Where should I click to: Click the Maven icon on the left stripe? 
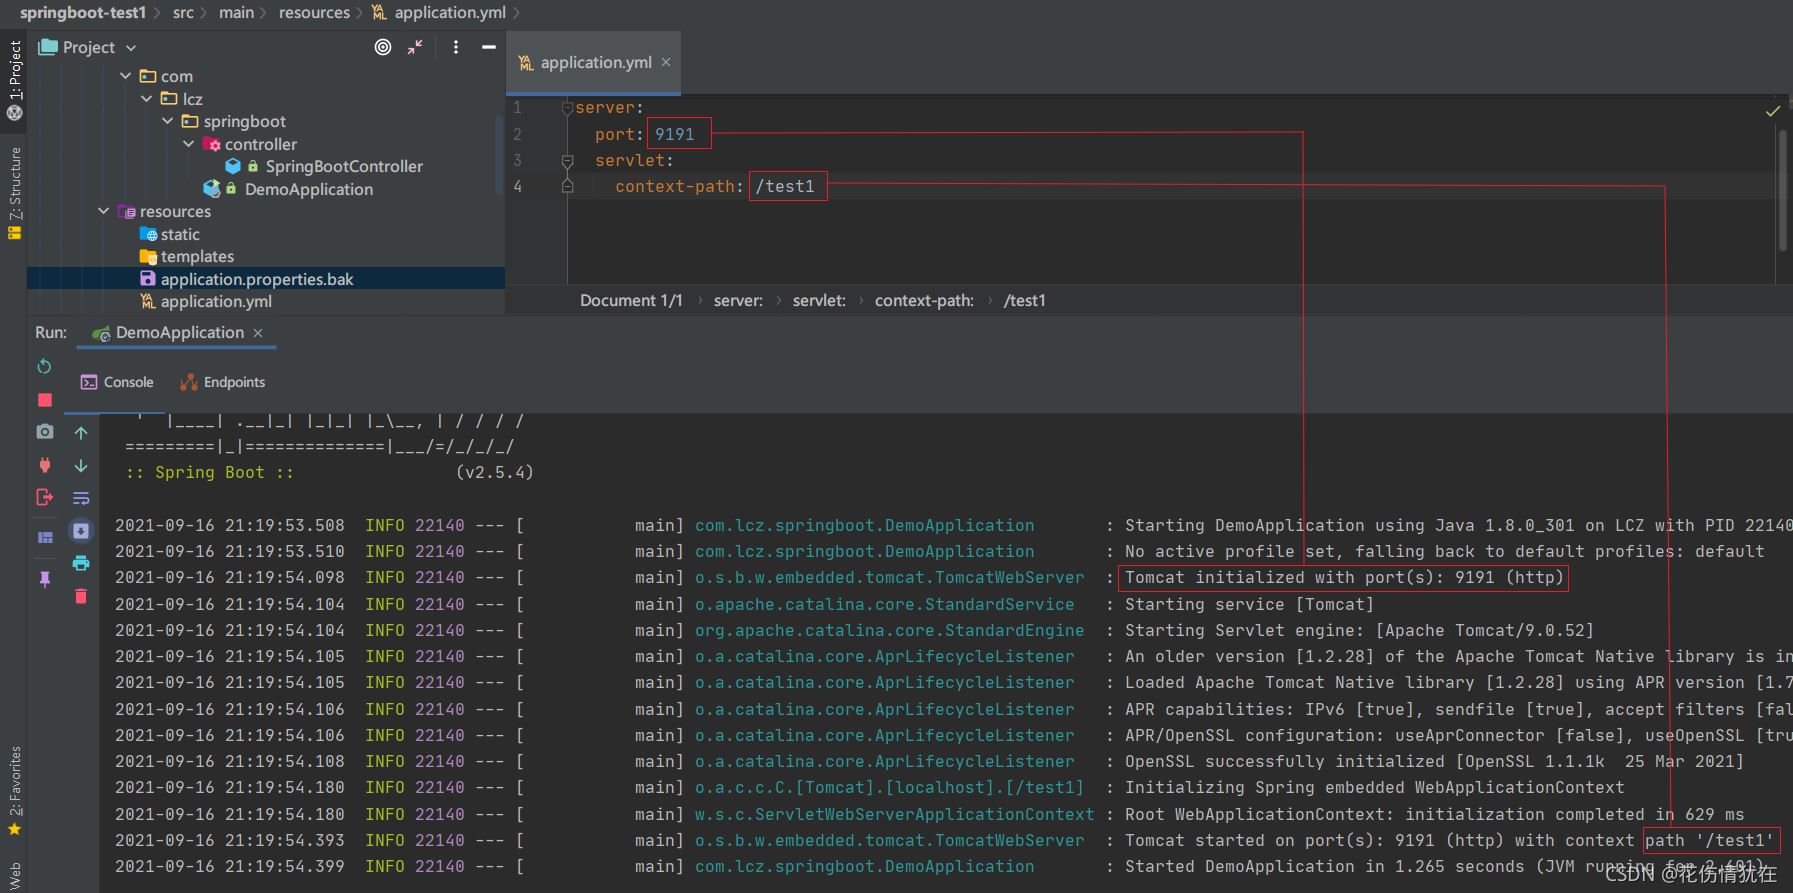[15, 113]
